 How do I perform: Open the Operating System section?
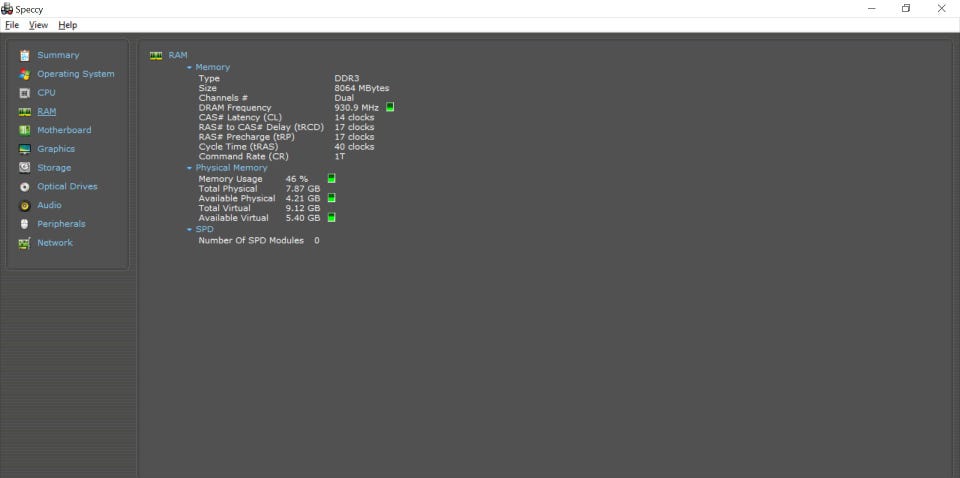(75, 74)
